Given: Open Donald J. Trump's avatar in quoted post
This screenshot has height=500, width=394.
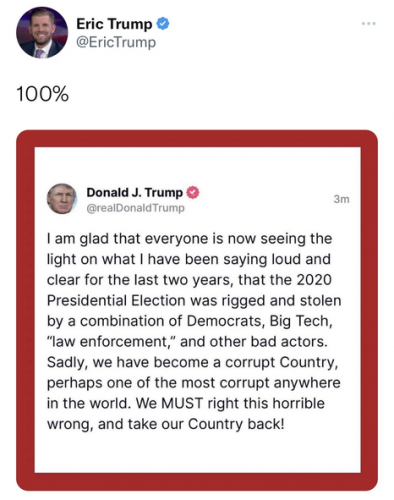Looking at the screenshot, I should (62, 199).
